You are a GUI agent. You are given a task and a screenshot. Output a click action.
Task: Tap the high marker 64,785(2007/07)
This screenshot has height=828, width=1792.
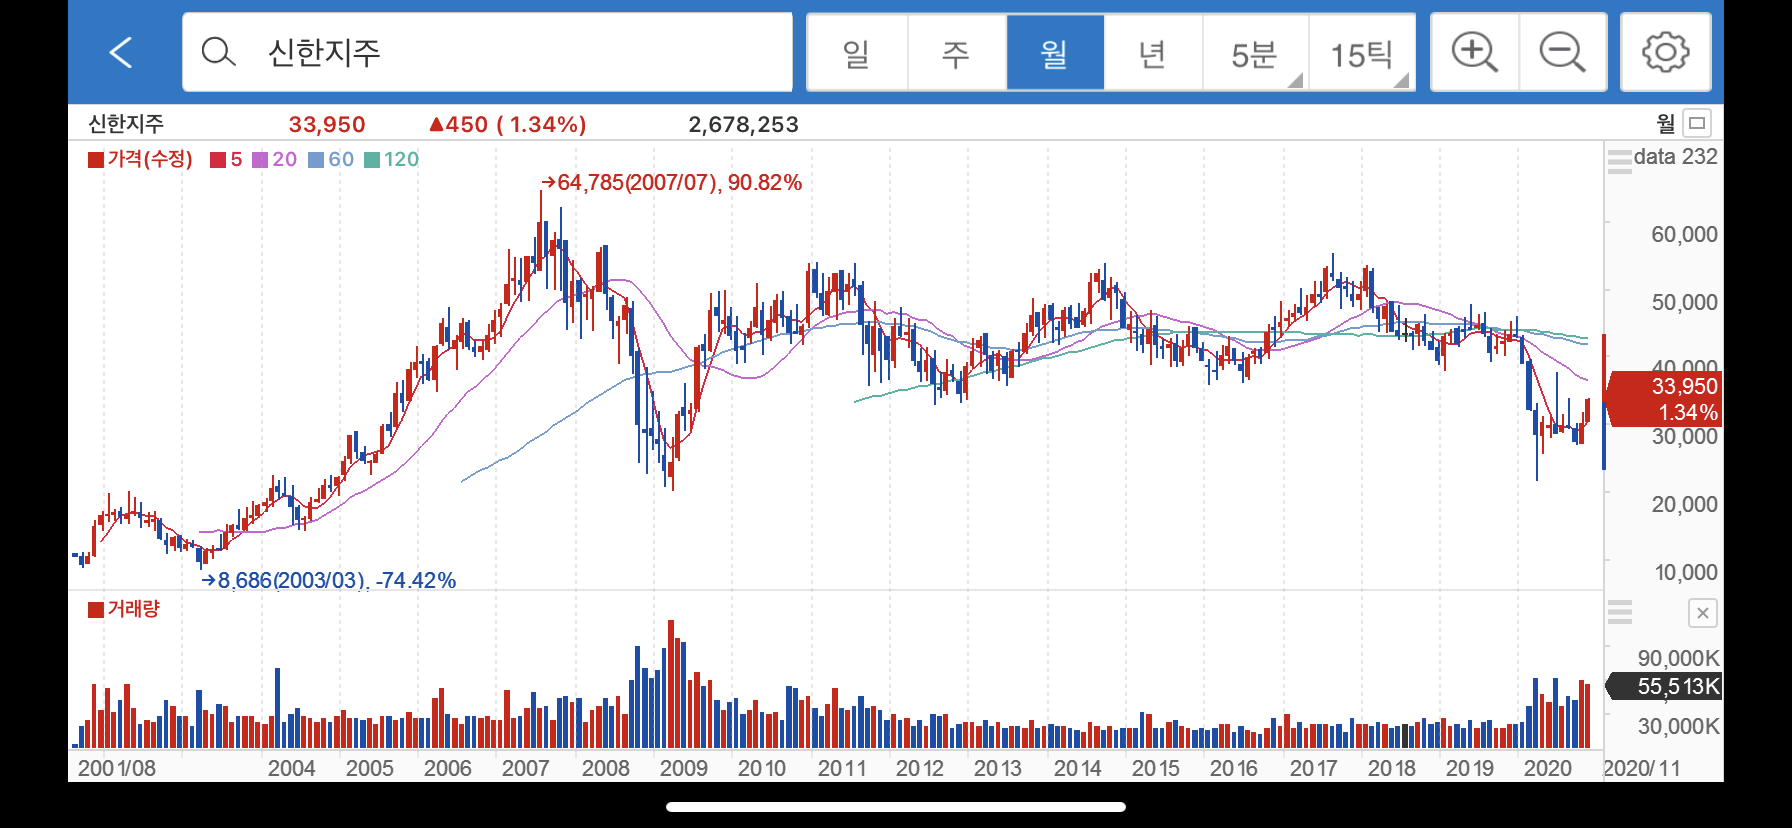[671, 182]
